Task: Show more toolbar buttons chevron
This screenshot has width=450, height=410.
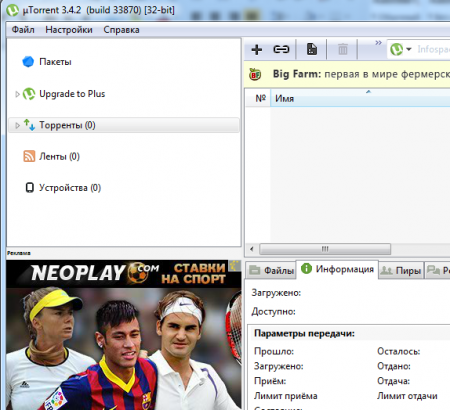Action: (x=378, y=43)
